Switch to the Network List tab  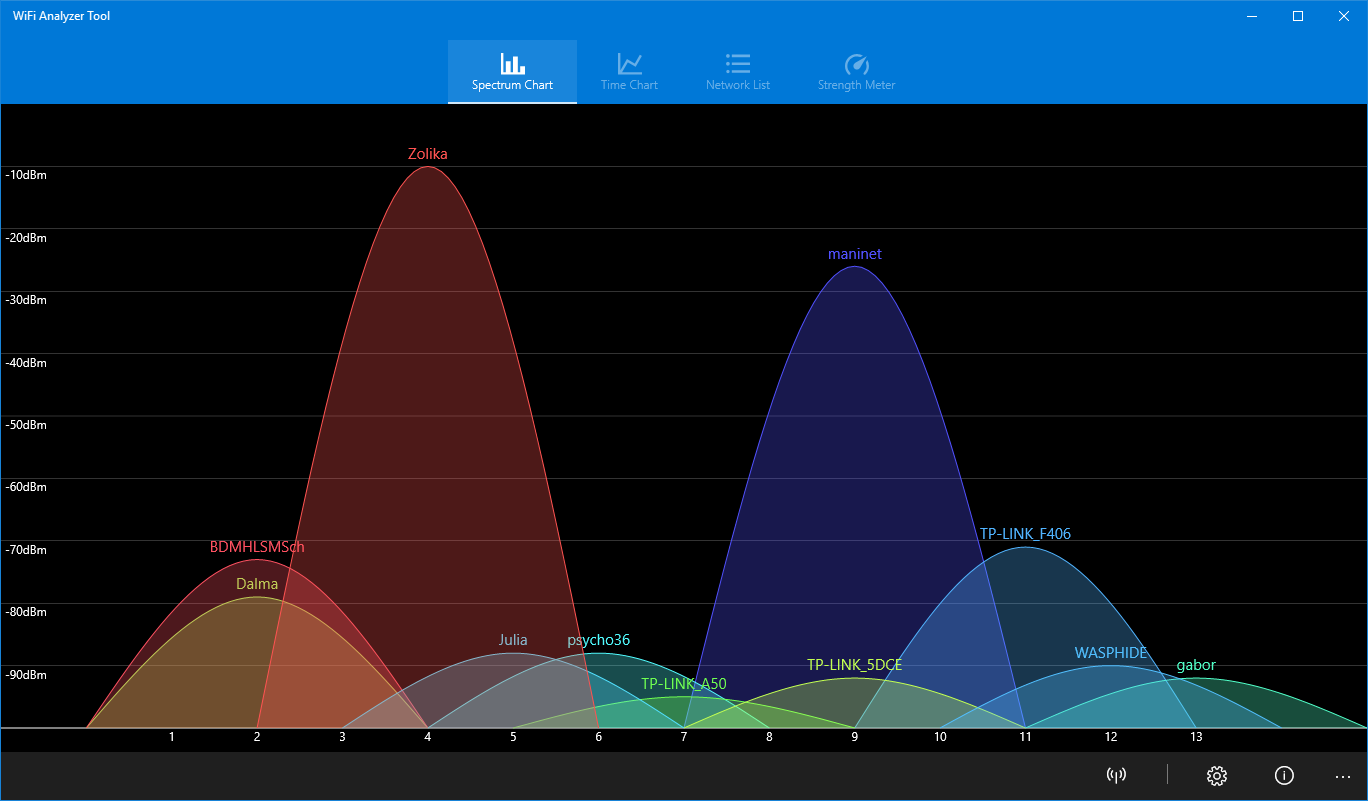pos(737,70)
